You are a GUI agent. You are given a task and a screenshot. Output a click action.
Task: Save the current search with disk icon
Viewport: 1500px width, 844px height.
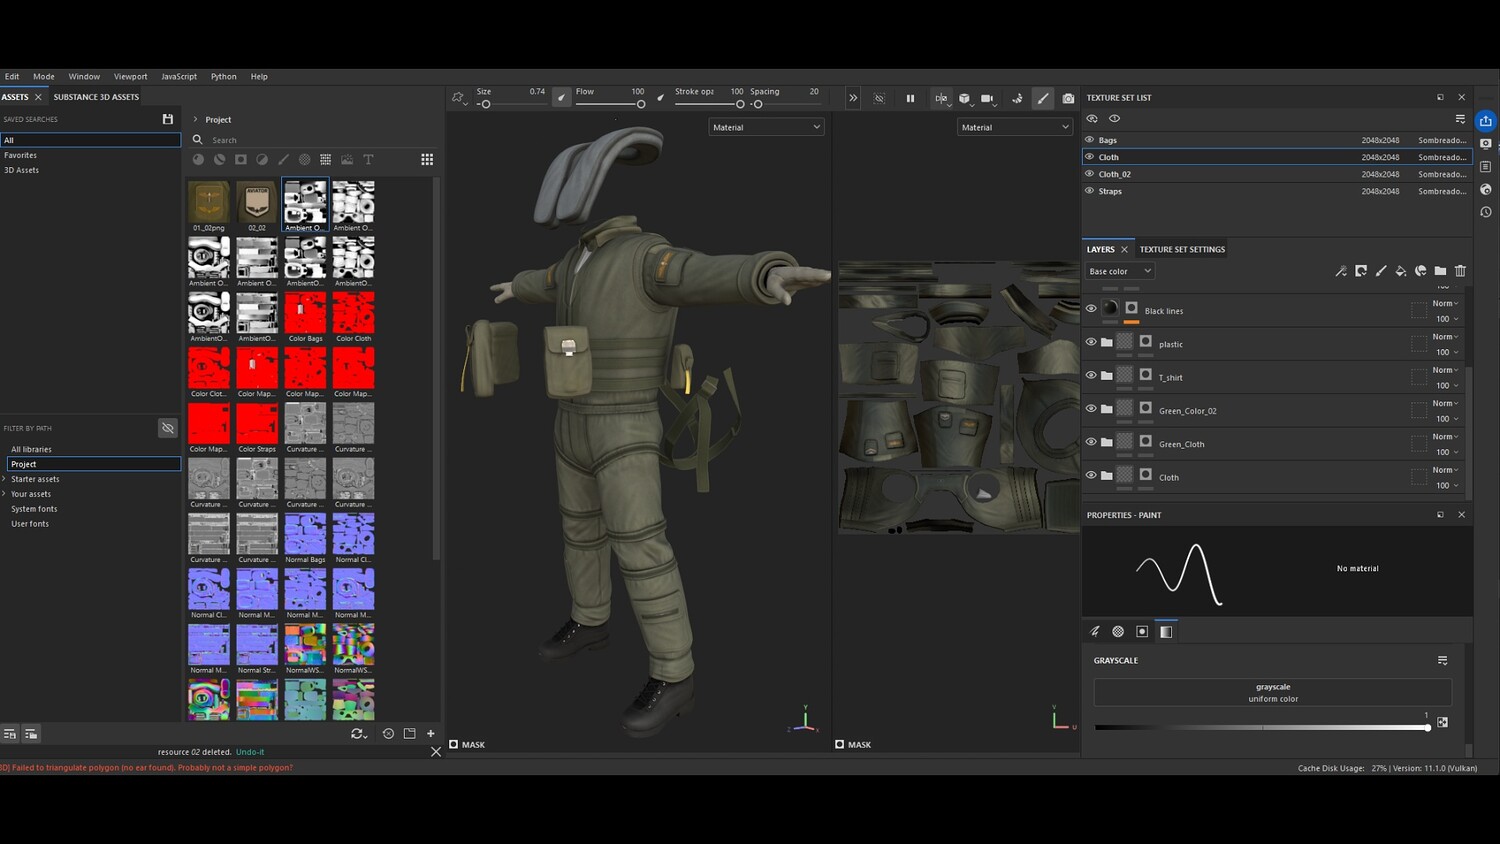(168, 119)
